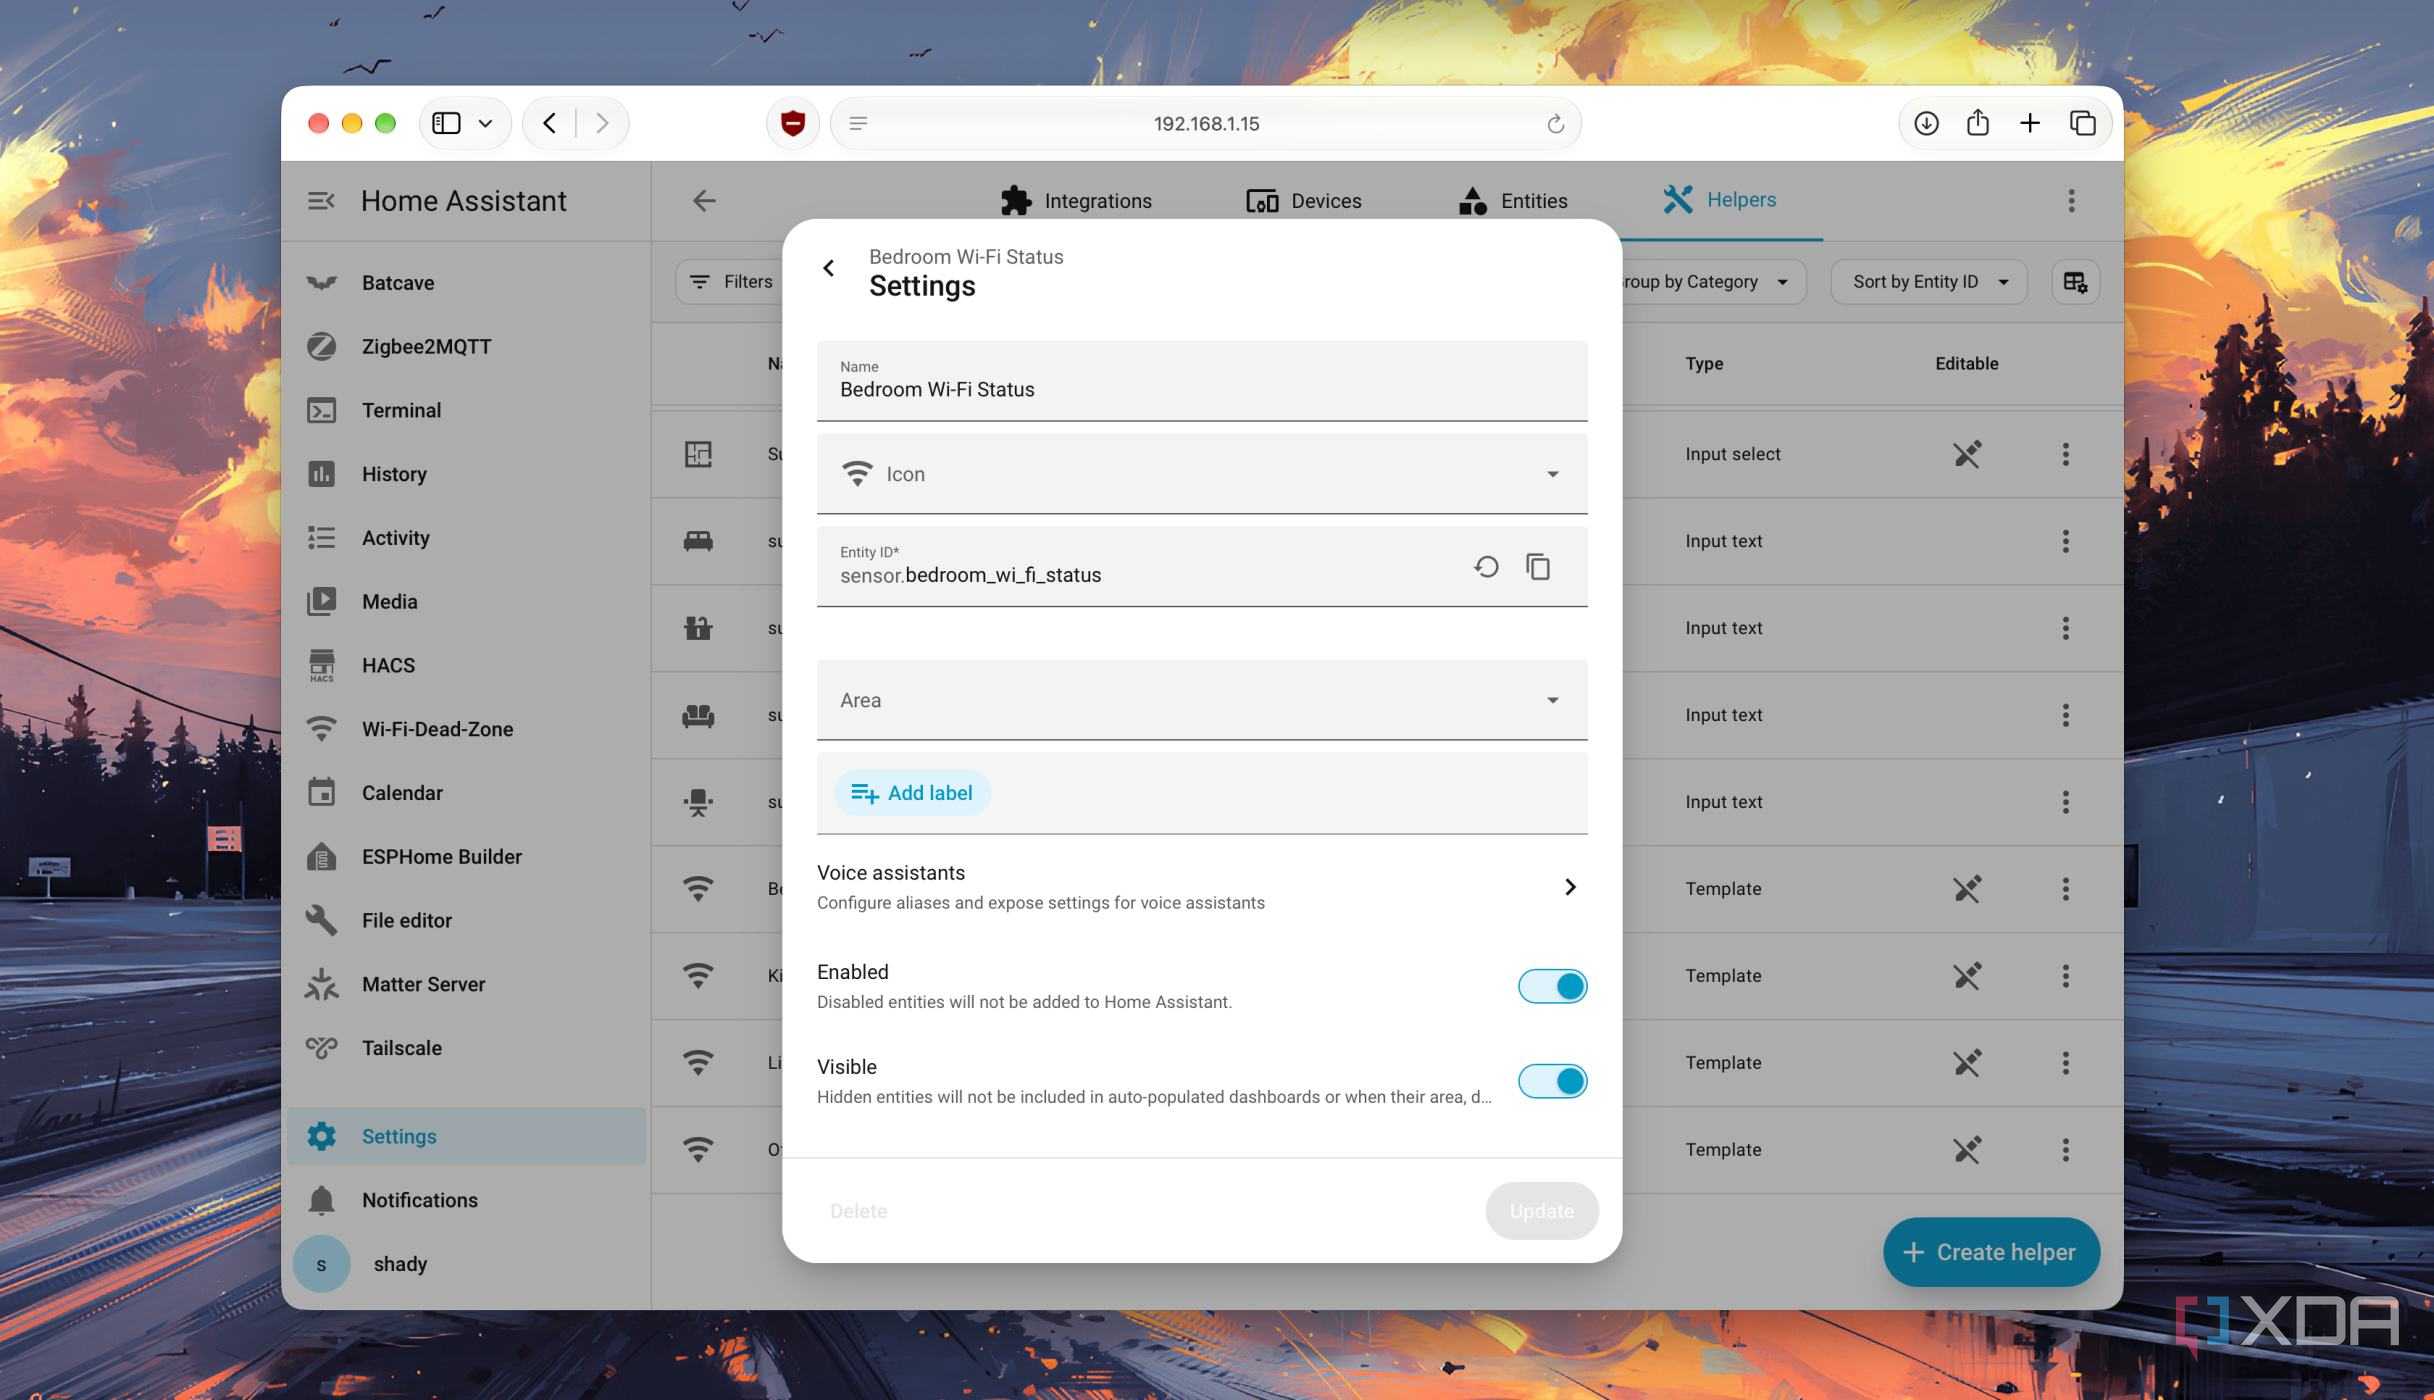Click the Add label chip
This screenshot has height=1400, width=2434.
pos(911,793)
